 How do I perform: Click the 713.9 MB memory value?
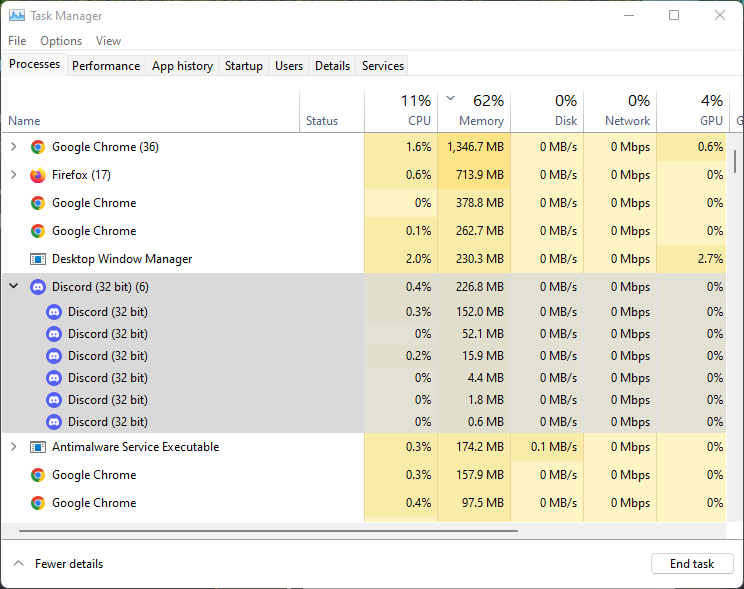pyautogui.click(x=480, y=175)
